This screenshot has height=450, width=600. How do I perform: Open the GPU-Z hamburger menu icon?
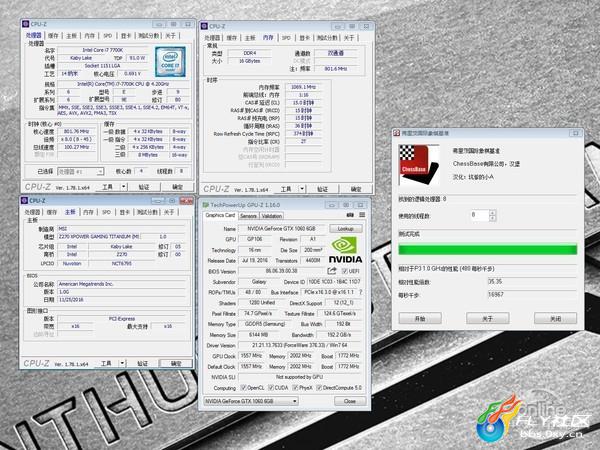click(x=362, y=215)
